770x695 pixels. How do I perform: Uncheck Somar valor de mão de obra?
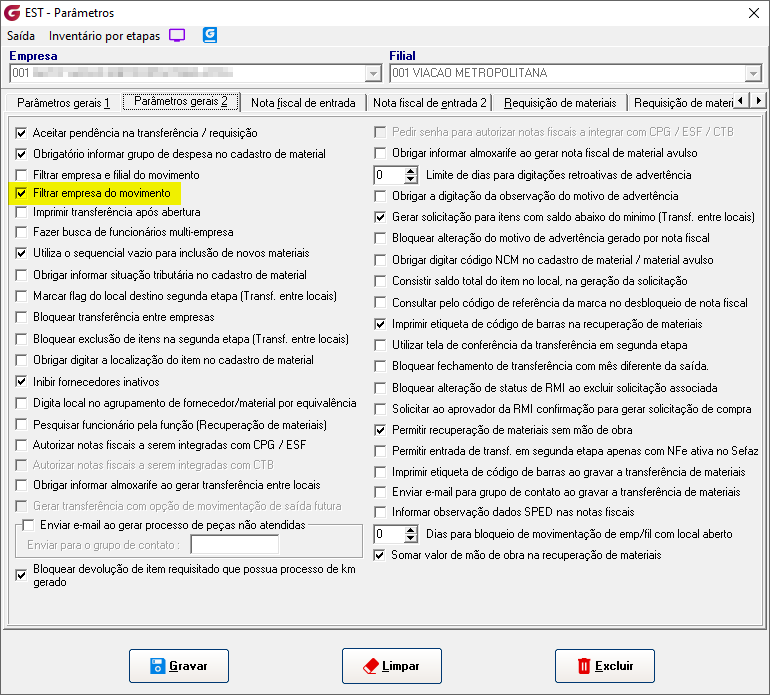point(379,555)
